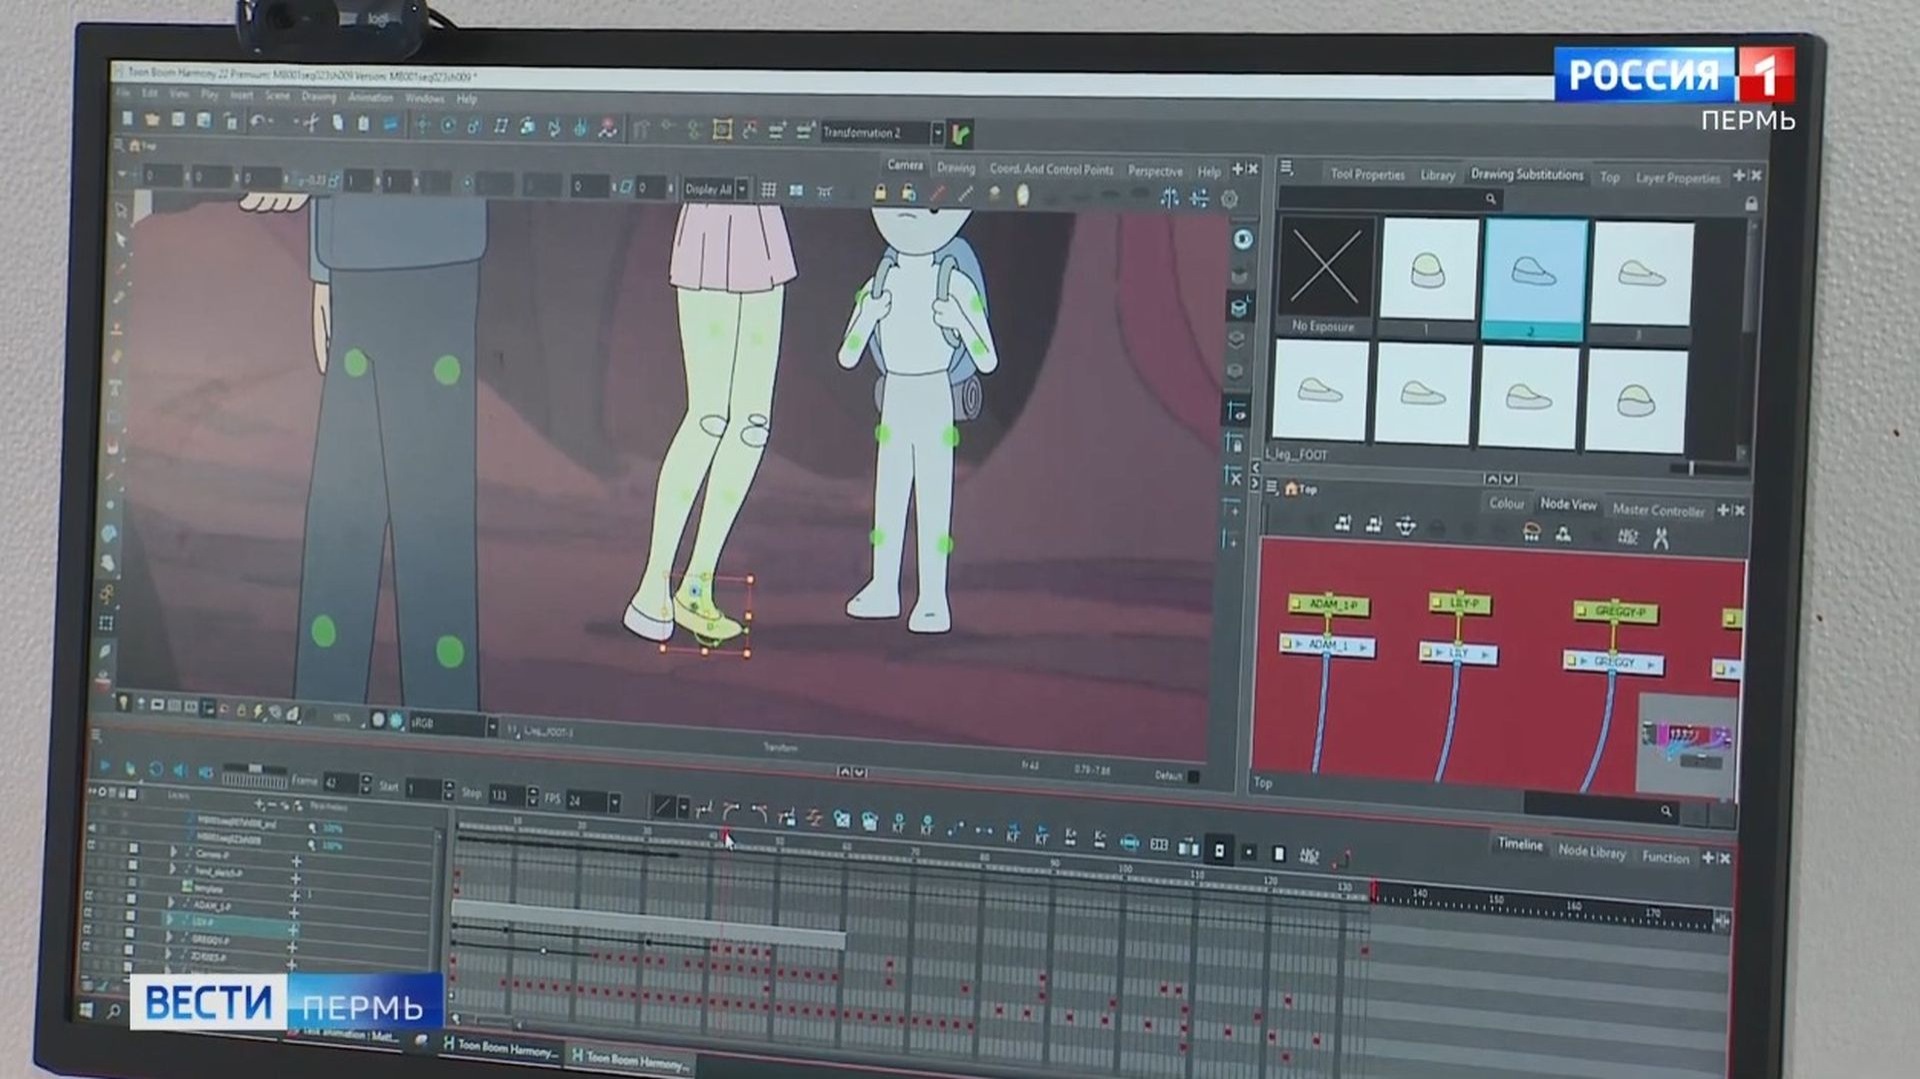Expand the GREGGY-P layer

[x=169, y=938]
